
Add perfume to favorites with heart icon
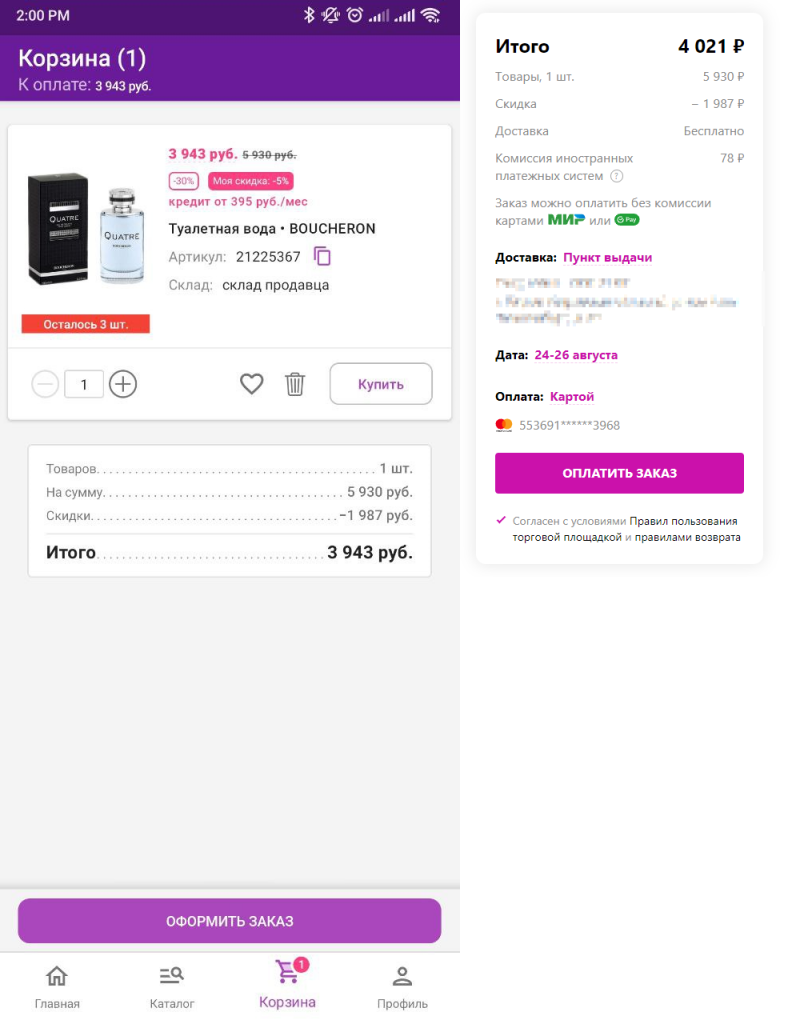(251, 384)
